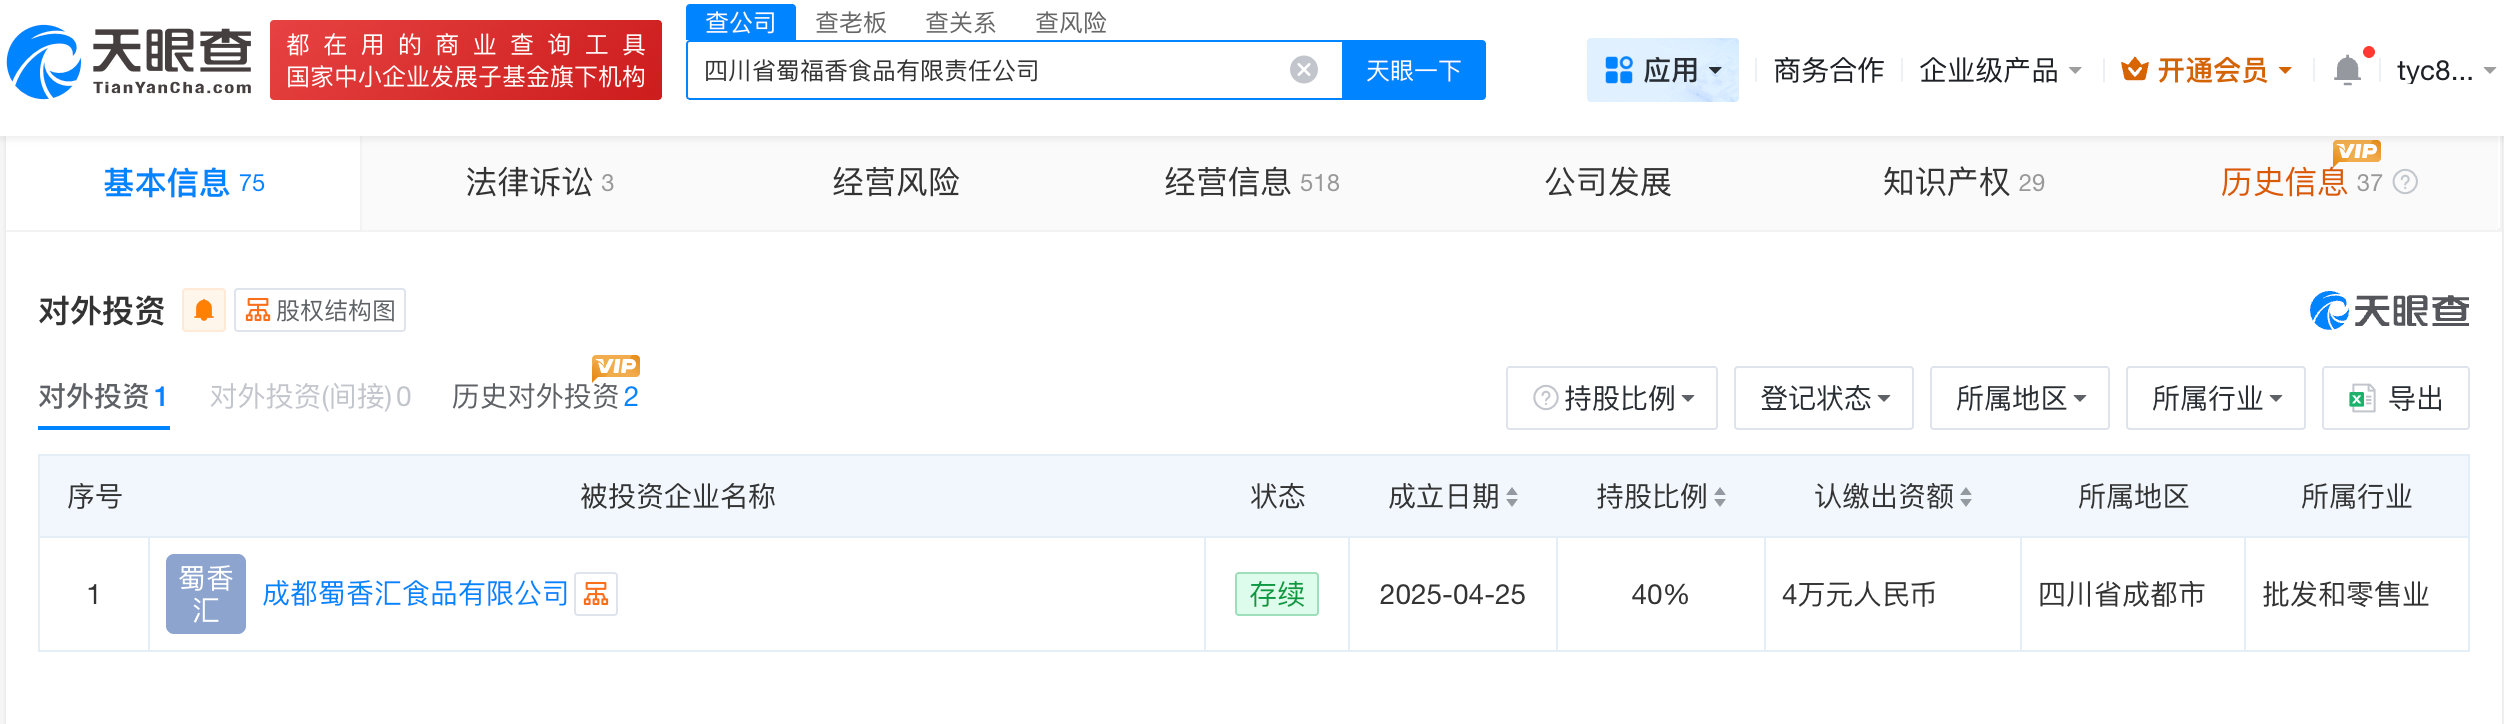Click the 序号 column header
Viewport: 2504px width, 724px height.
pos(94,497)
